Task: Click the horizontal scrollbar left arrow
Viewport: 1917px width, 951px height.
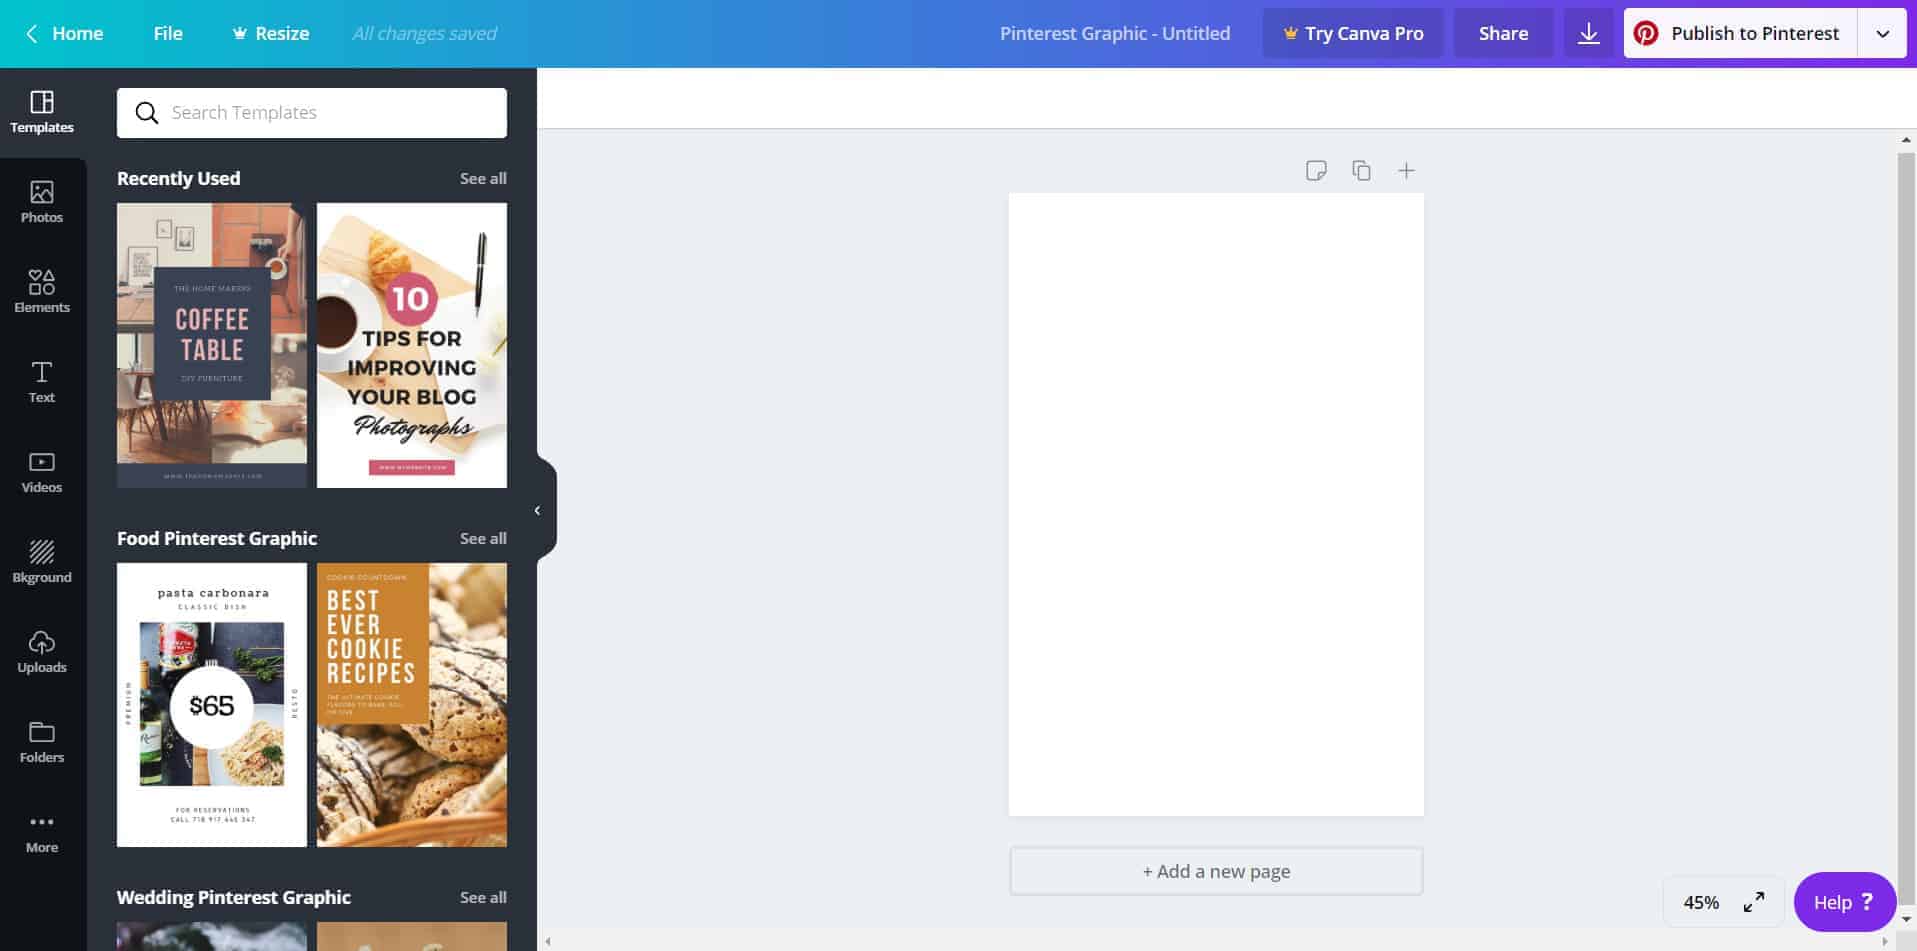Action: (x=547, y=942)
